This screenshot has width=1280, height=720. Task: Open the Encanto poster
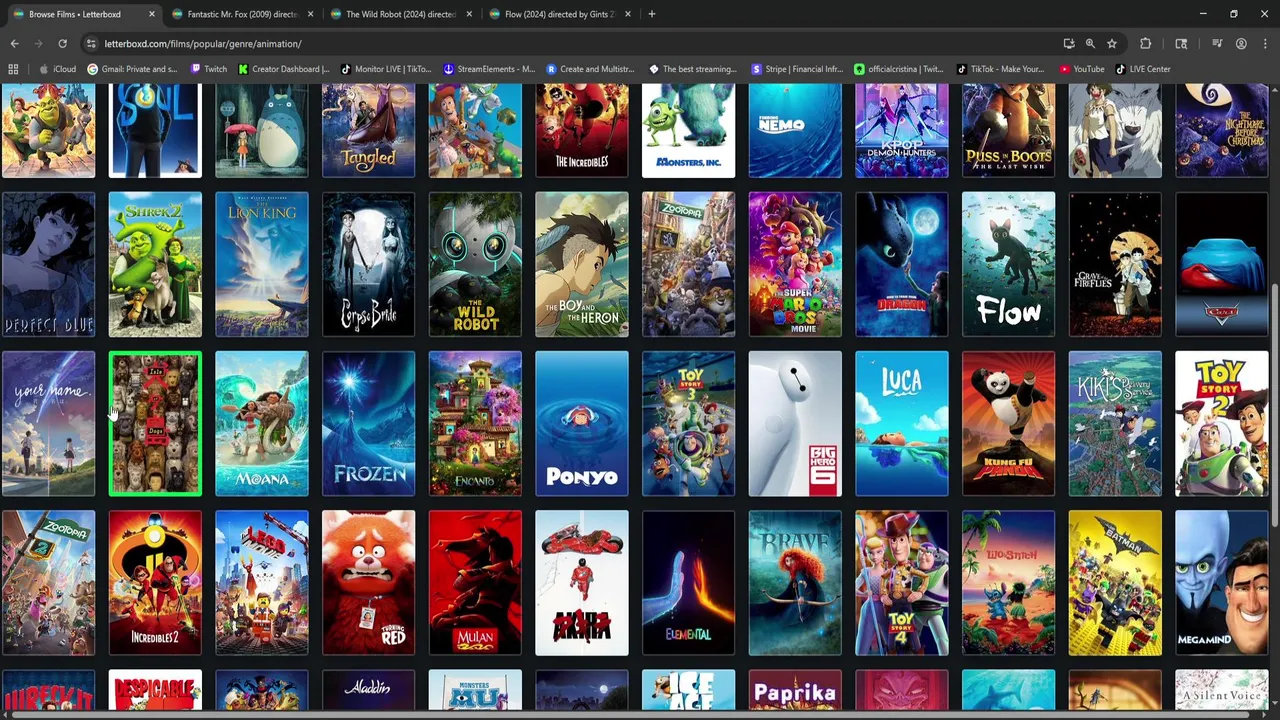(x=475, y=424)
